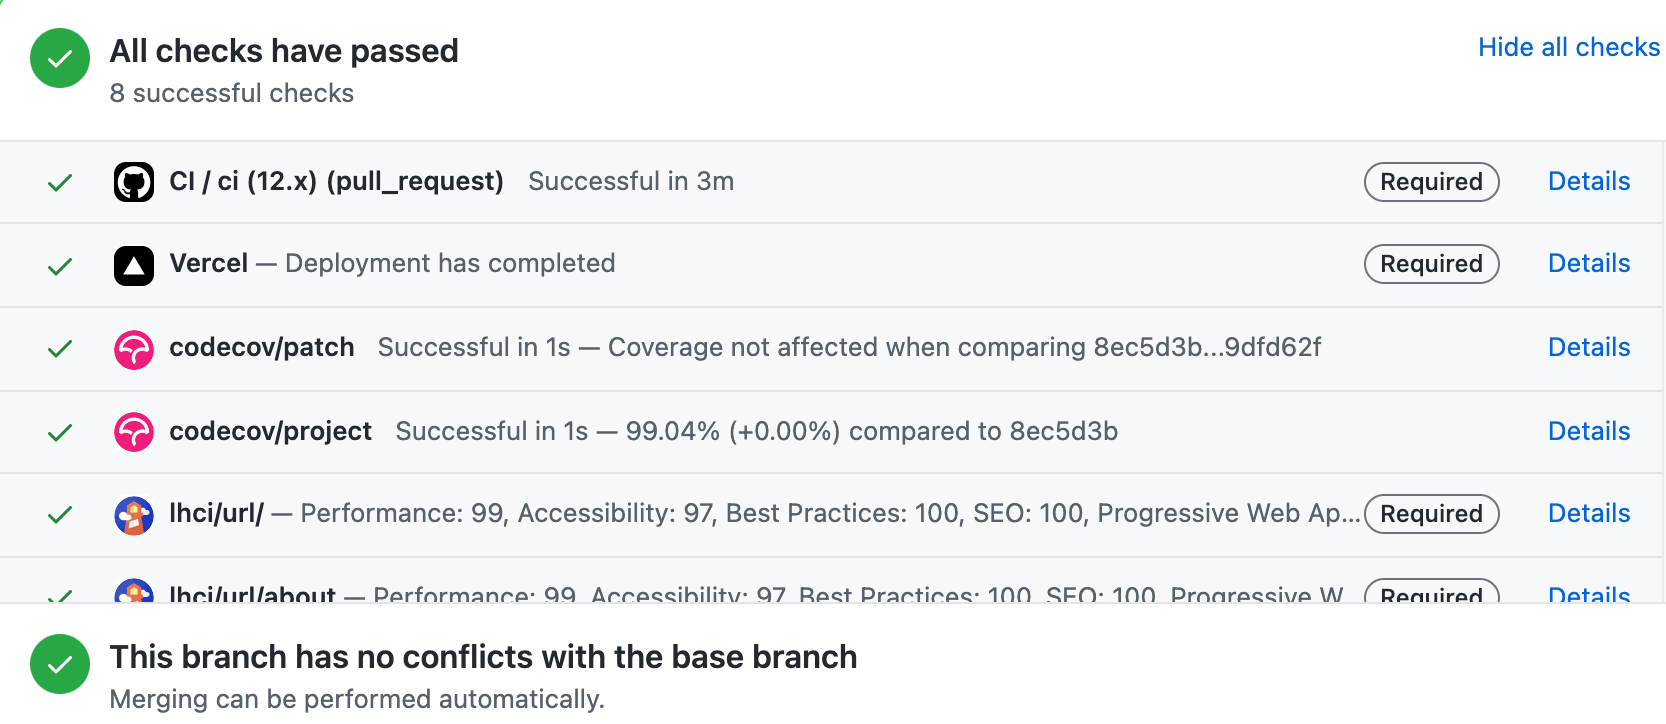Click Required badge on Vercel row

coord(1432,264)
